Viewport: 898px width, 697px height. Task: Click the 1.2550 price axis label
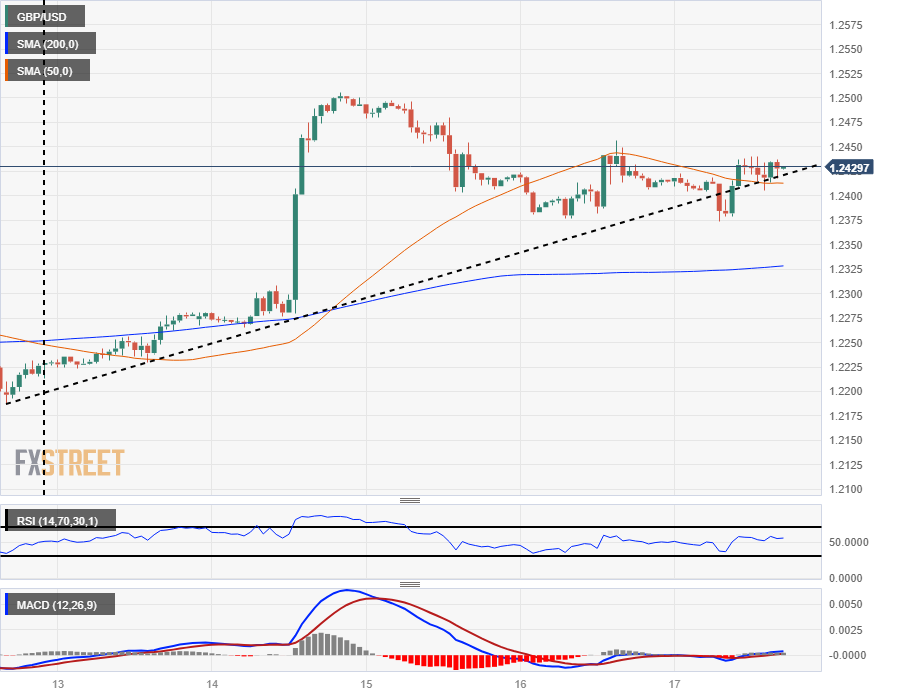[846, 49]
